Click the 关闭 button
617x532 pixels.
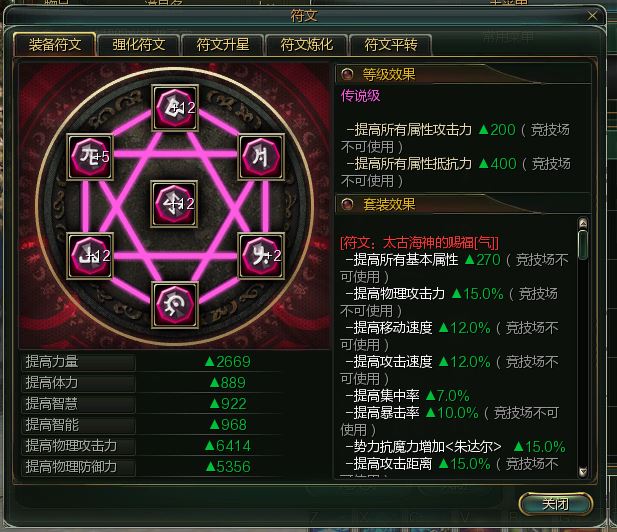pos(556,504)
